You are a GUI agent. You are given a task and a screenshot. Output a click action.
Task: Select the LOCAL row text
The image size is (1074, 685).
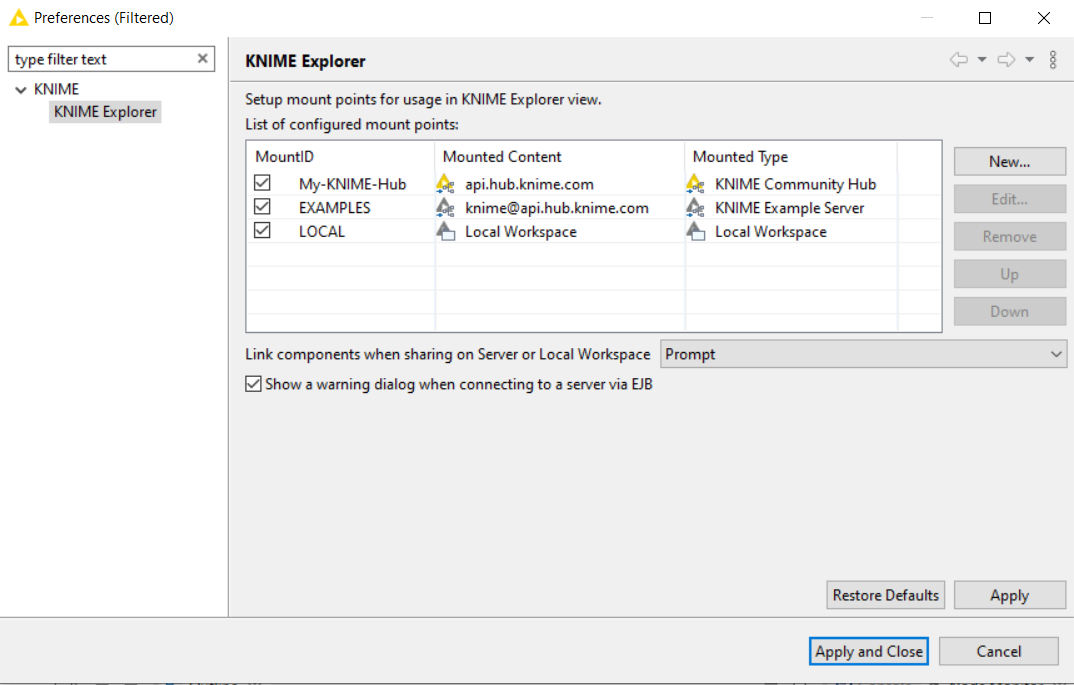pyautogui.click(x=322, y=232)
